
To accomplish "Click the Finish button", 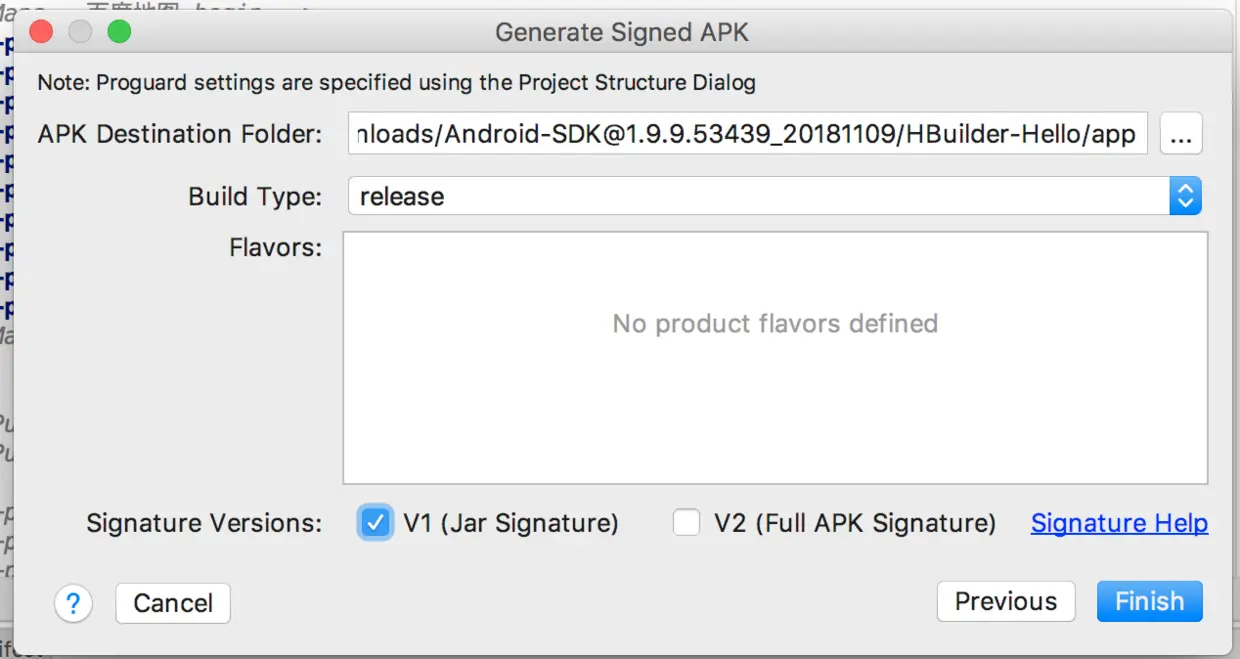I will [x=1149, y=602].
